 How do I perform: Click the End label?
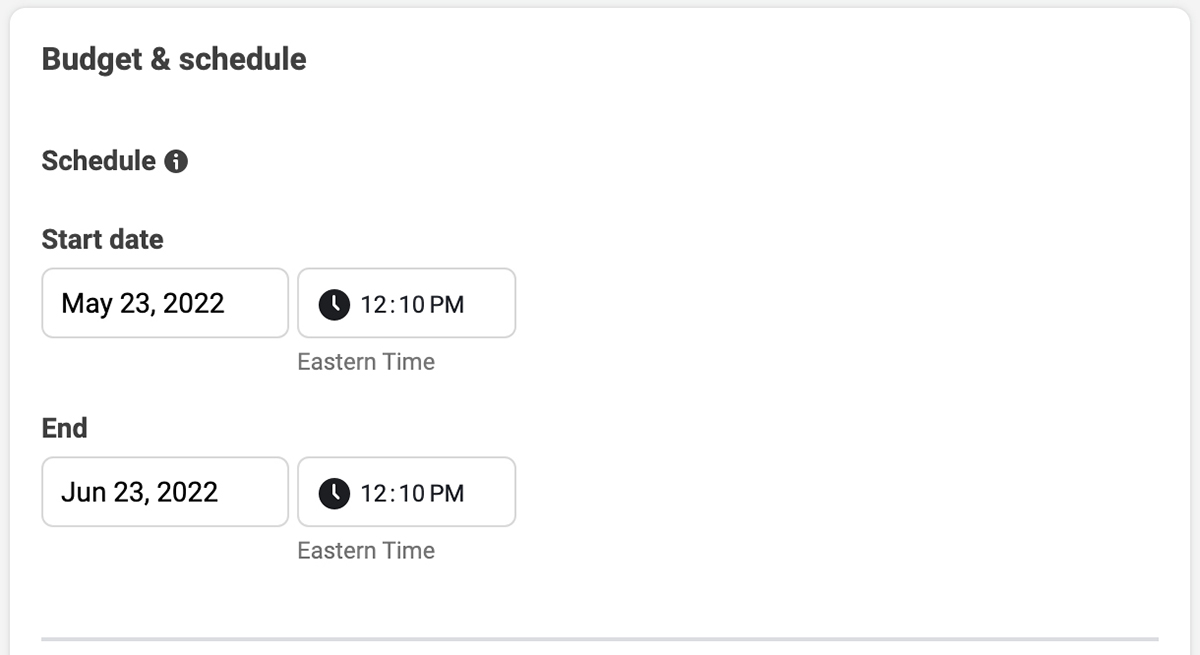pyautogui.click(x=65, y=428)
